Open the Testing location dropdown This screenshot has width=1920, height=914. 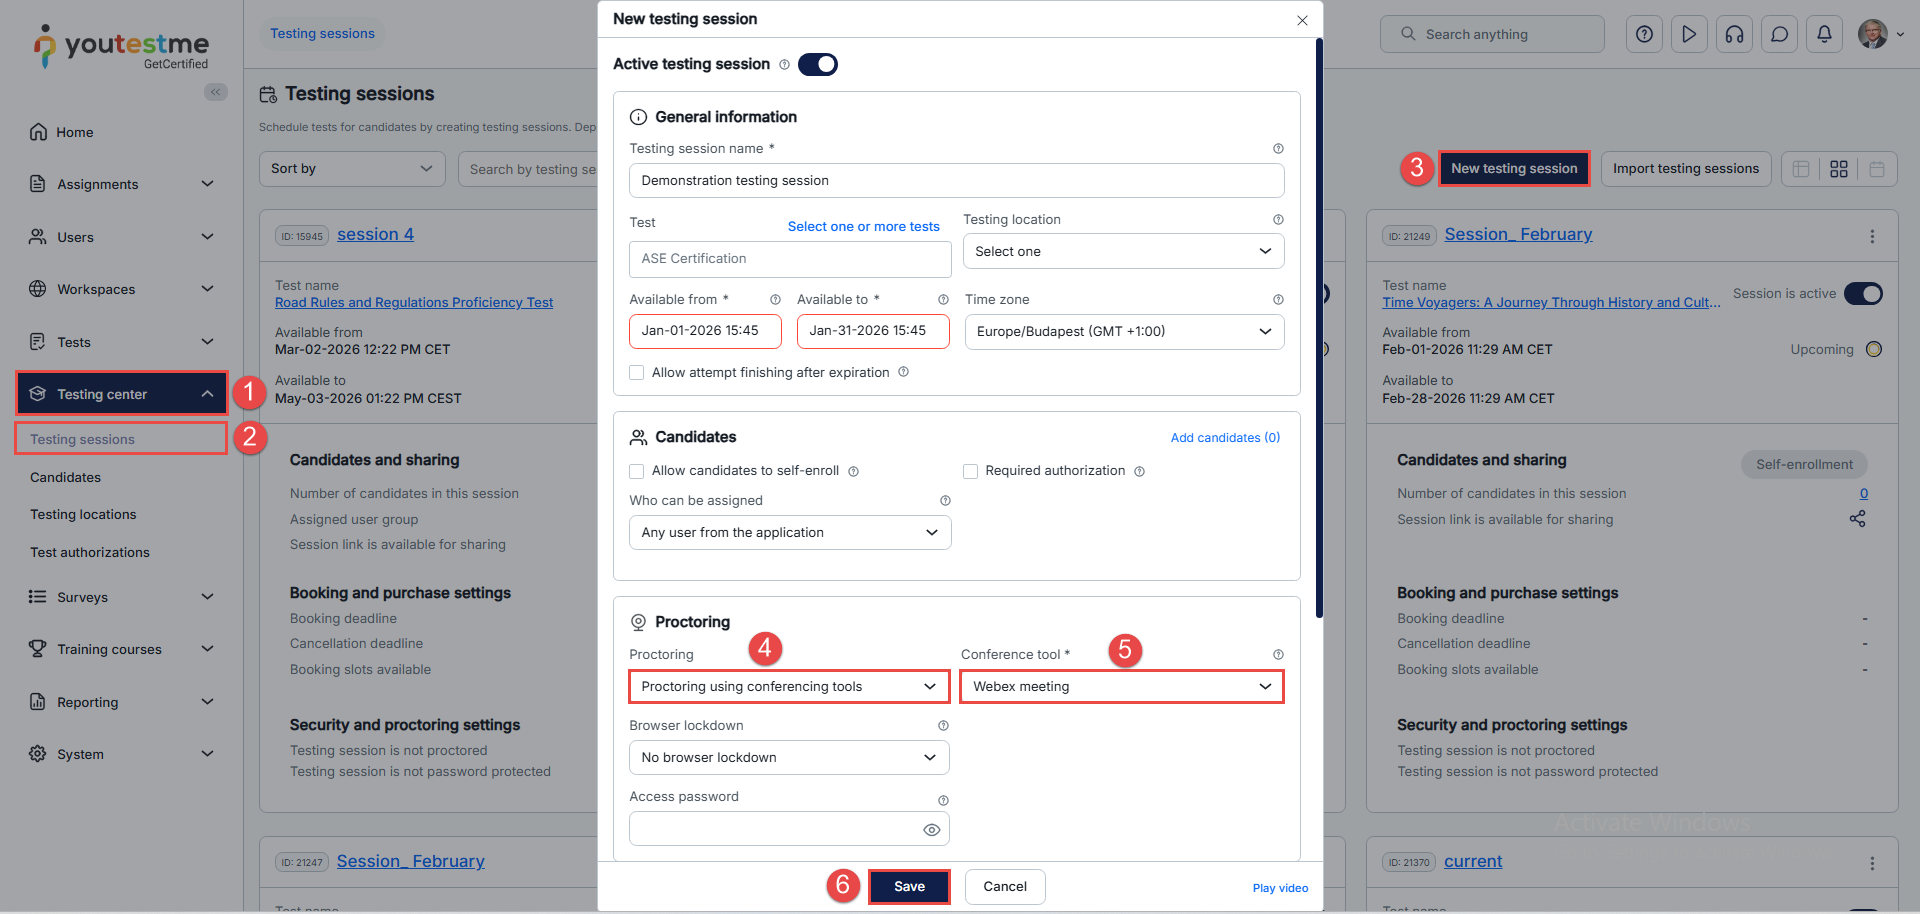1122,252
